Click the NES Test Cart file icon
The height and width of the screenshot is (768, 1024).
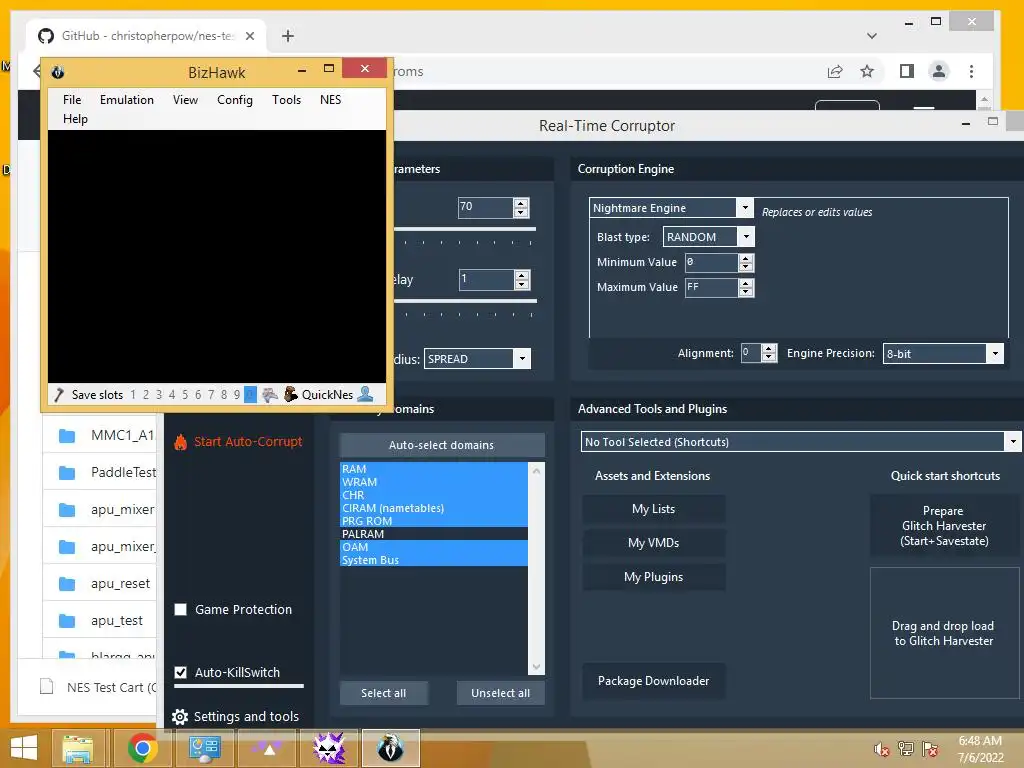pyautogui.click(x=46, y=686)
